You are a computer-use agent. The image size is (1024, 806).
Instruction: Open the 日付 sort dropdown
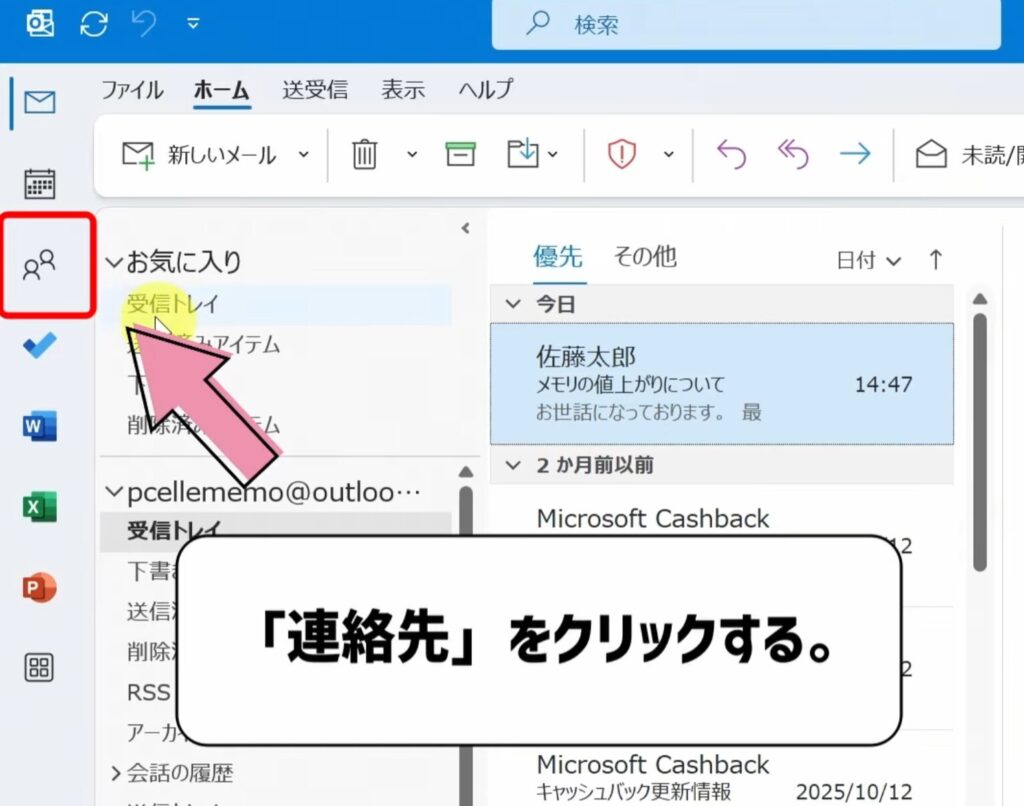[x=867, y=258]
